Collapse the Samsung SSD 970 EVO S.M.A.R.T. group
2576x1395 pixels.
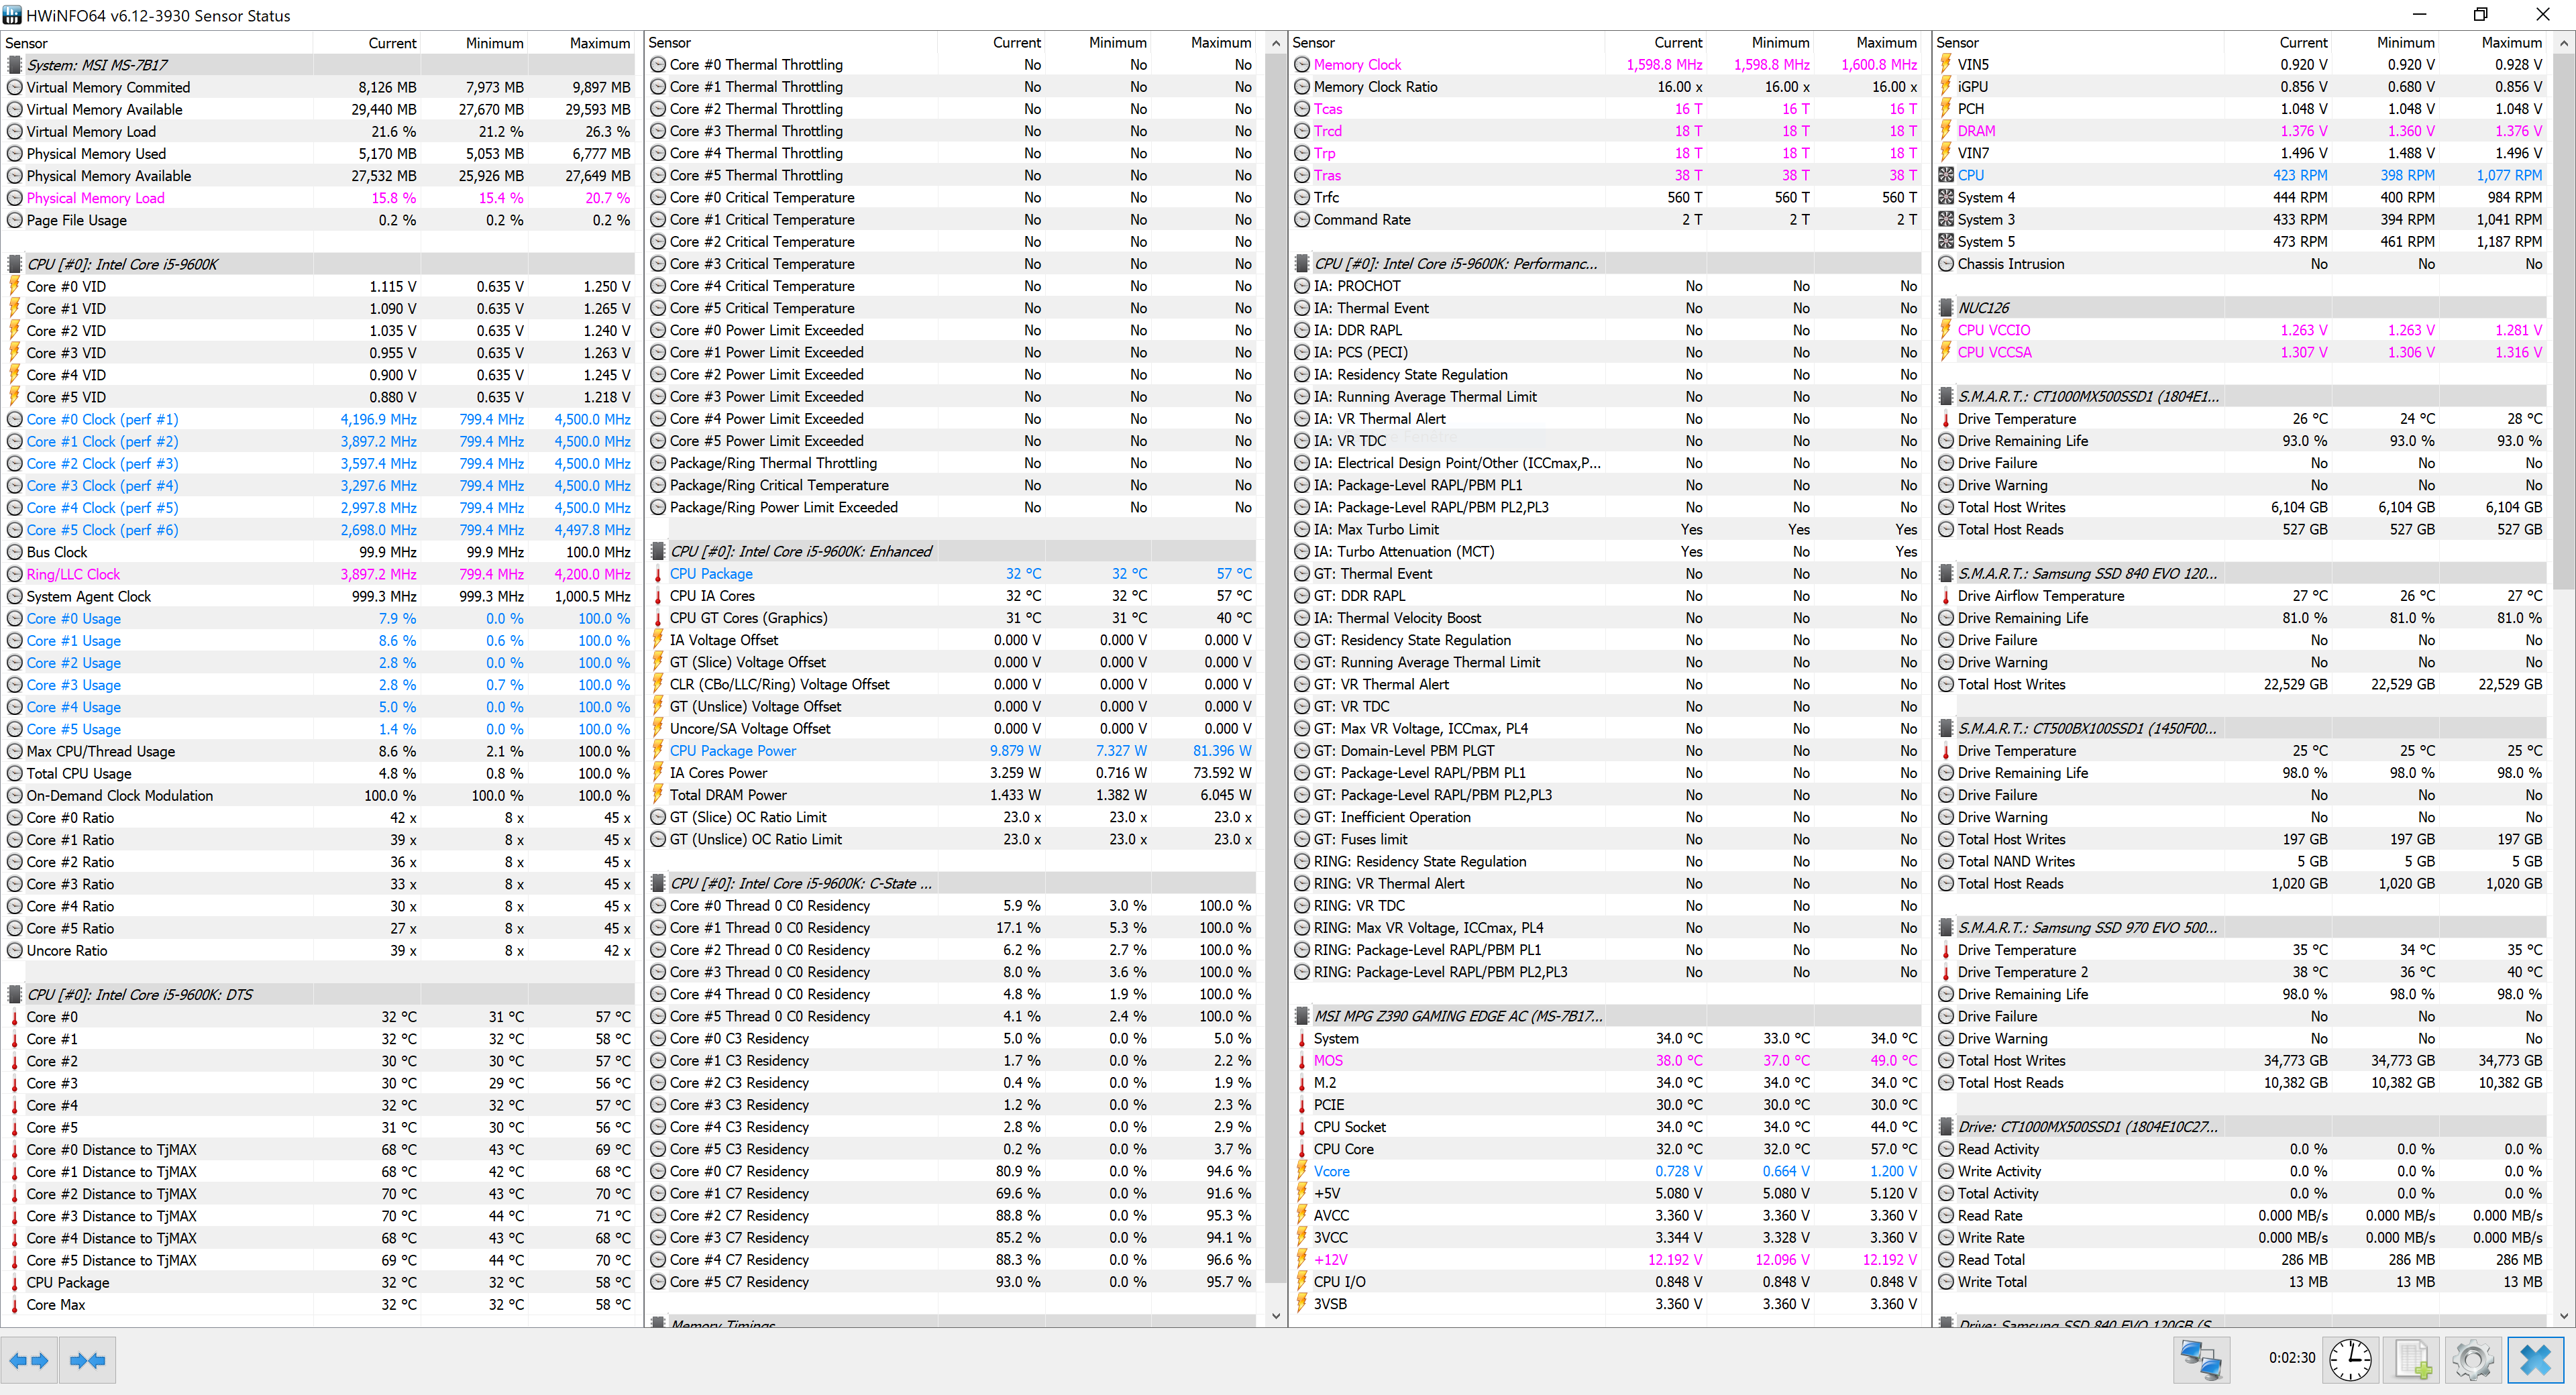[x=2087, y=927]
